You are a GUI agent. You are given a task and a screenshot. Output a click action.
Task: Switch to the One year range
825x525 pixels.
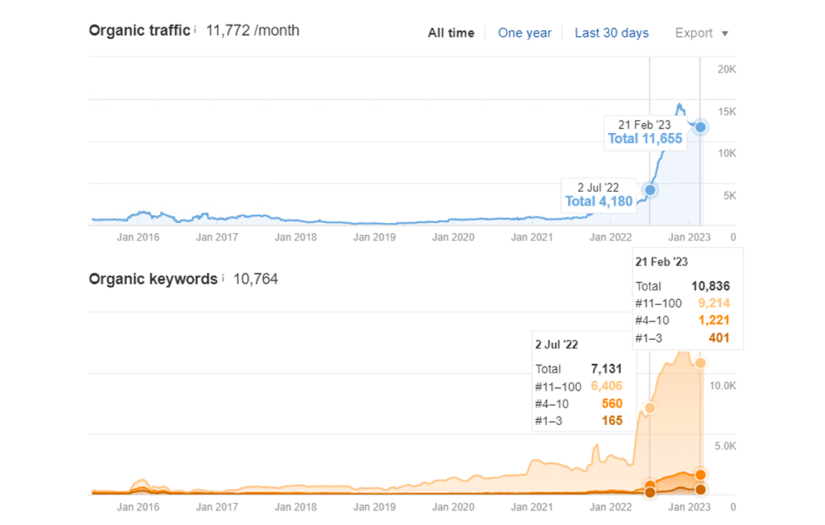click(525, 33)
